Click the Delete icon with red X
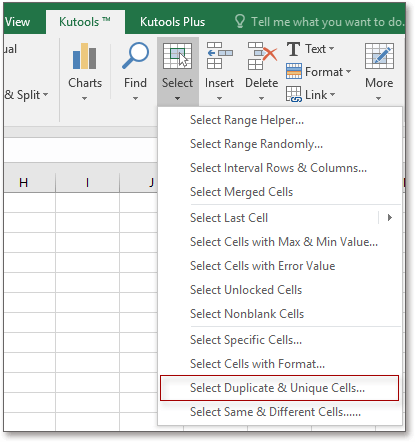 point(262,56)
